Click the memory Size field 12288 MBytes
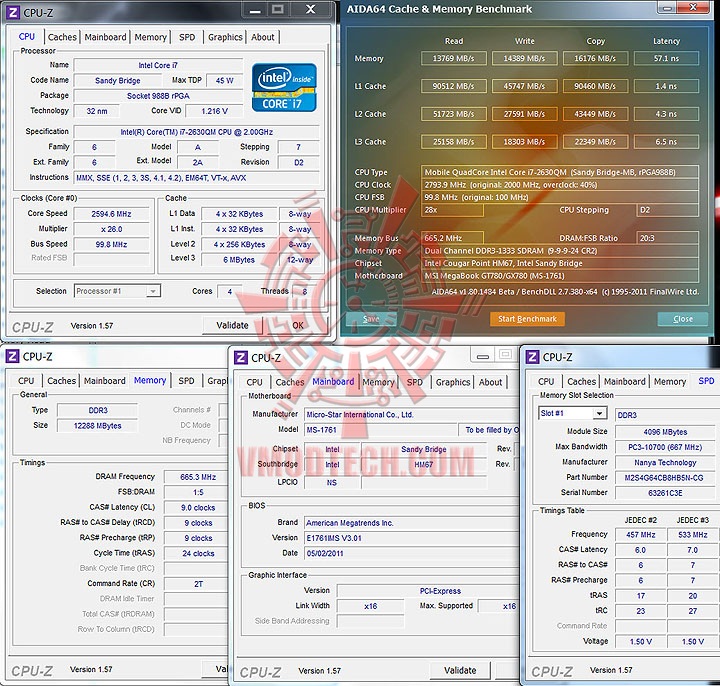The image size is (720, 686). [x=97, y=426]
